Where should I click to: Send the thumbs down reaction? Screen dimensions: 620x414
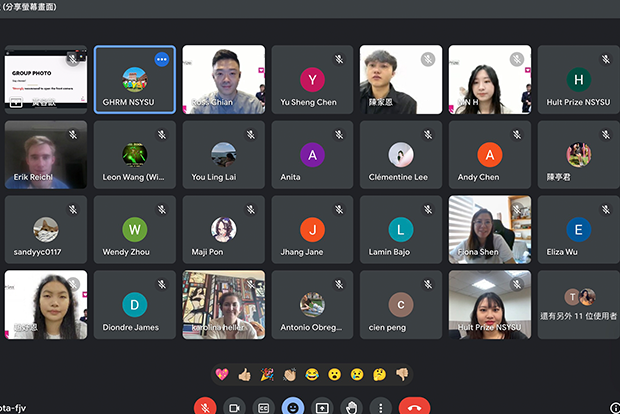402,374
